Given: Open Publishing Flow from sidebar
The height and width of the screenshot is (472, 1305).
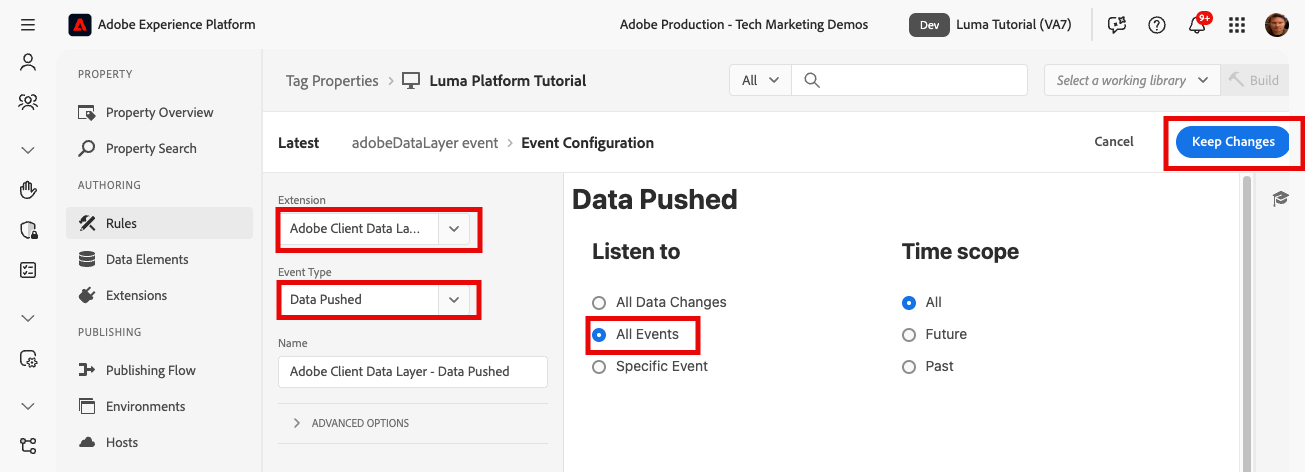Looking at the screenshot, I should pyautogui.click(x=150, y=370).
